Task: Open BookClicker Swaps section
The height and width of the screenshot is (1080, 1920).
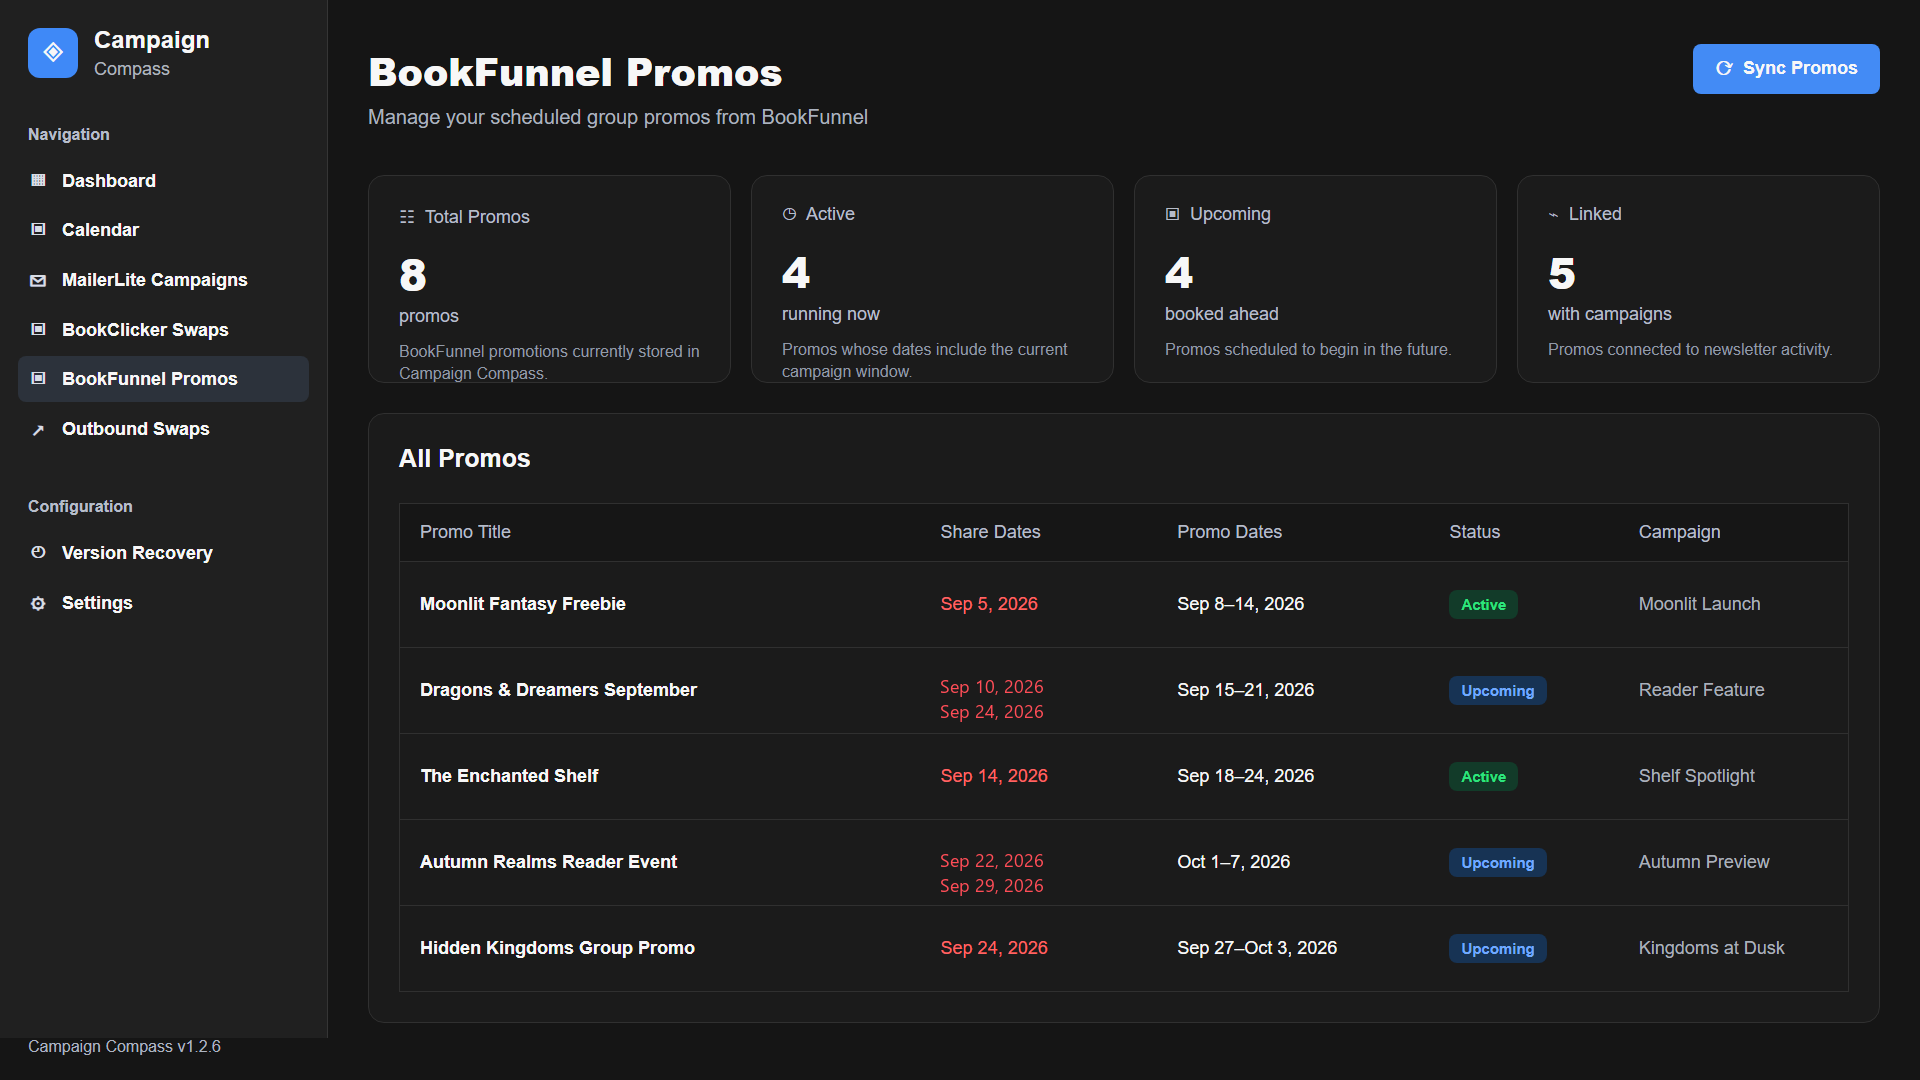Action: click(x=163, y=329)
